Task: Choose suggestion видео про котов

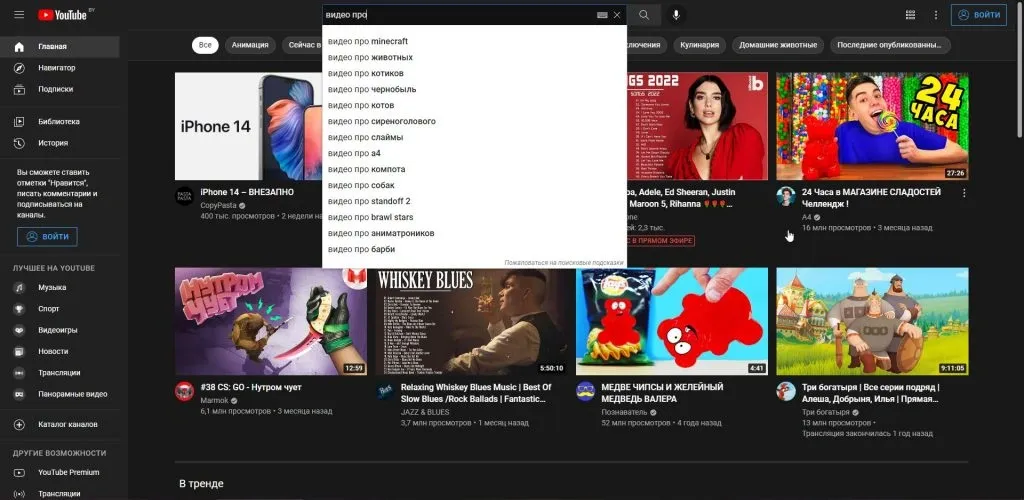Action: coord(474,106)
